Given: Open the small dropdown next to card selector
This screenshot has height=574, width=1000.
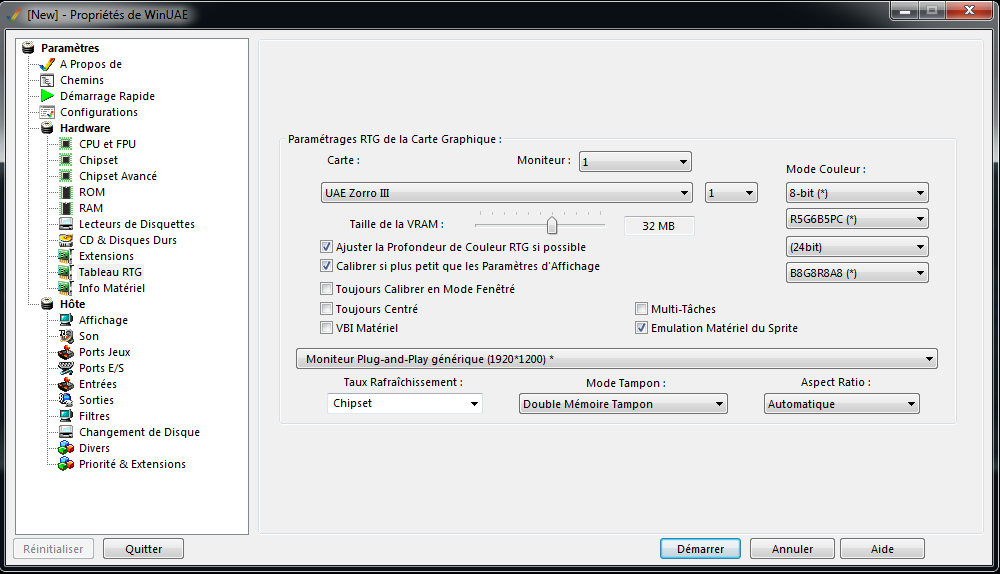Looking at the screenshot, I should click(731, 193).
